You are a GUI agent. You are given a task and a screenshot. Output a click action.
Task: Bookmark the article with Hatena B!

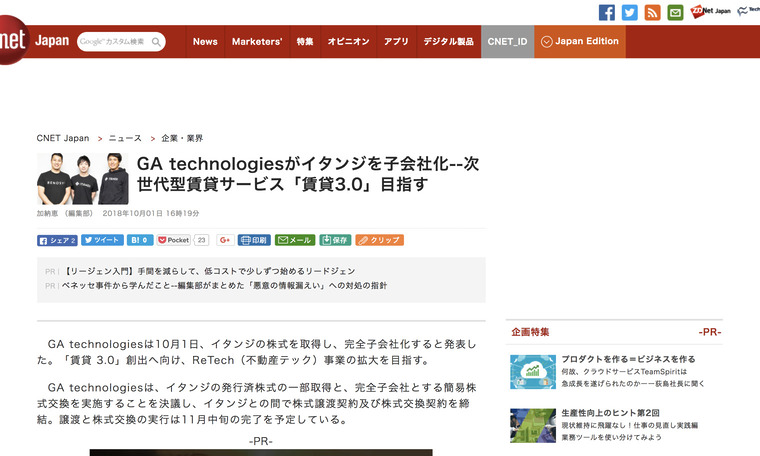(140, 240)
